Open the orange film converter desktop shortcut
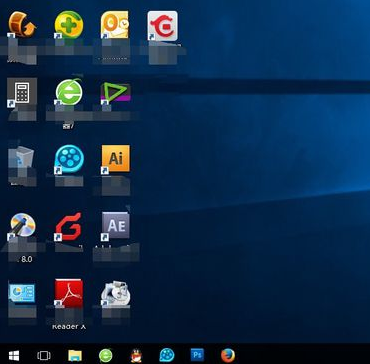 pos(22,24)
